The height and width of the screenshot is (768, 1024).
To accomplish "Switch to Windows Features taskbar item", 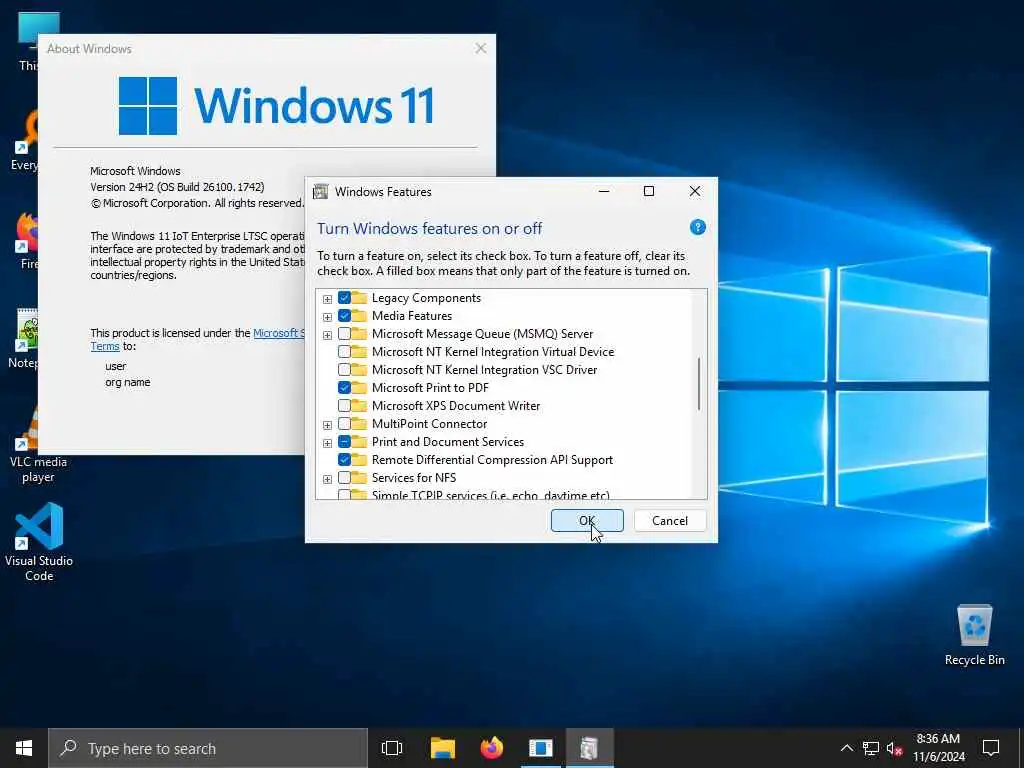I will click(590, 748).
